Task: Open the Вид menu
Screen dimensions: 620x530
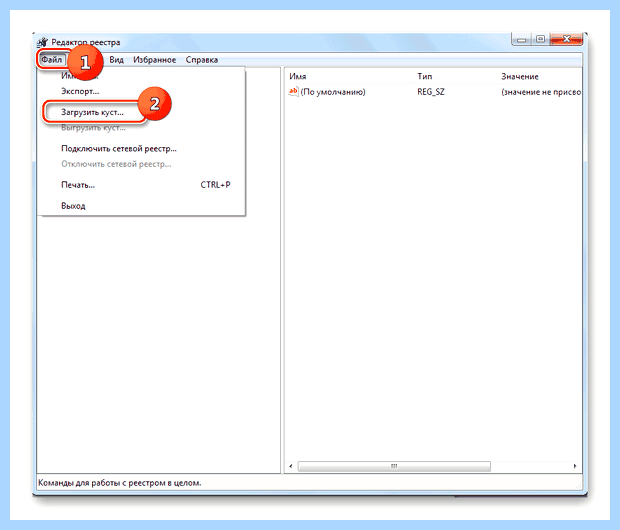Action: click(116, 60)
